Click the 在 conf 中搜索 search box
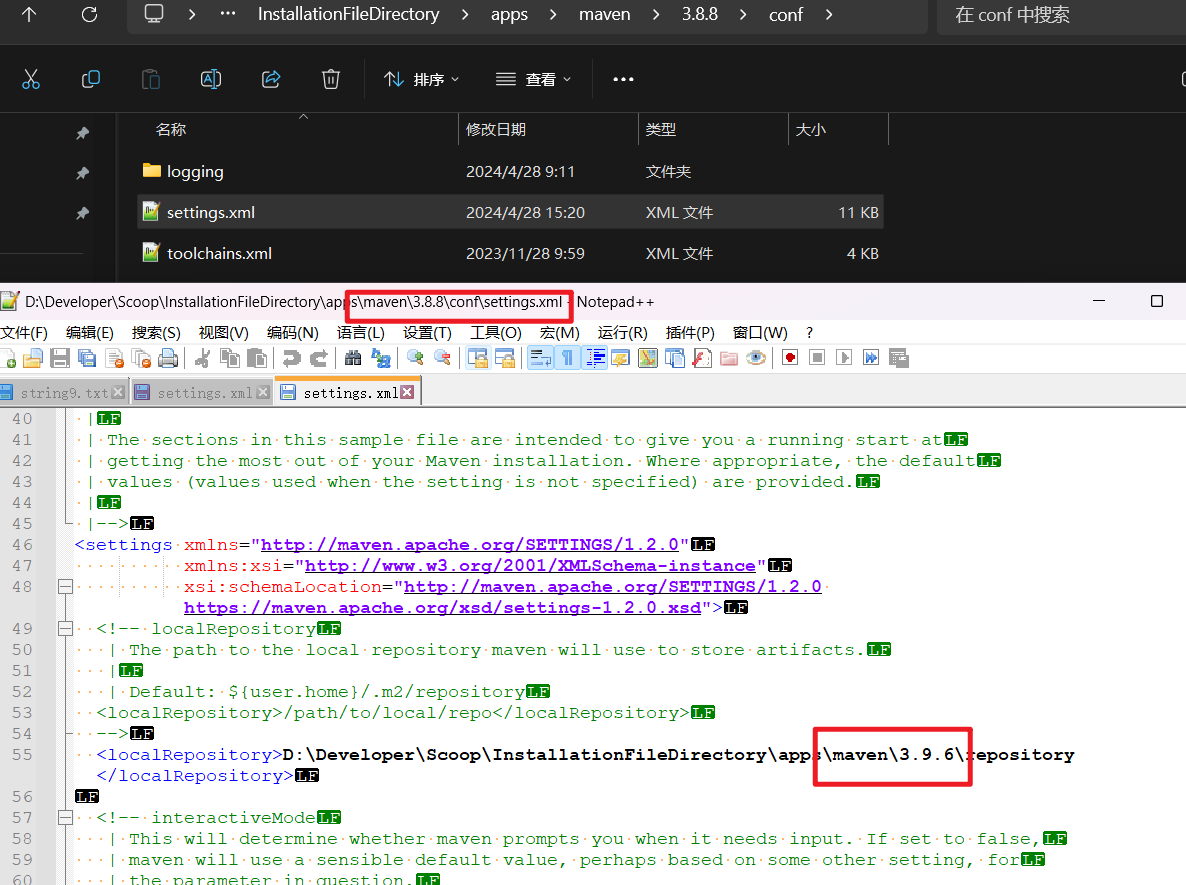The image size is (1186, 885). tap(1061, 15)
